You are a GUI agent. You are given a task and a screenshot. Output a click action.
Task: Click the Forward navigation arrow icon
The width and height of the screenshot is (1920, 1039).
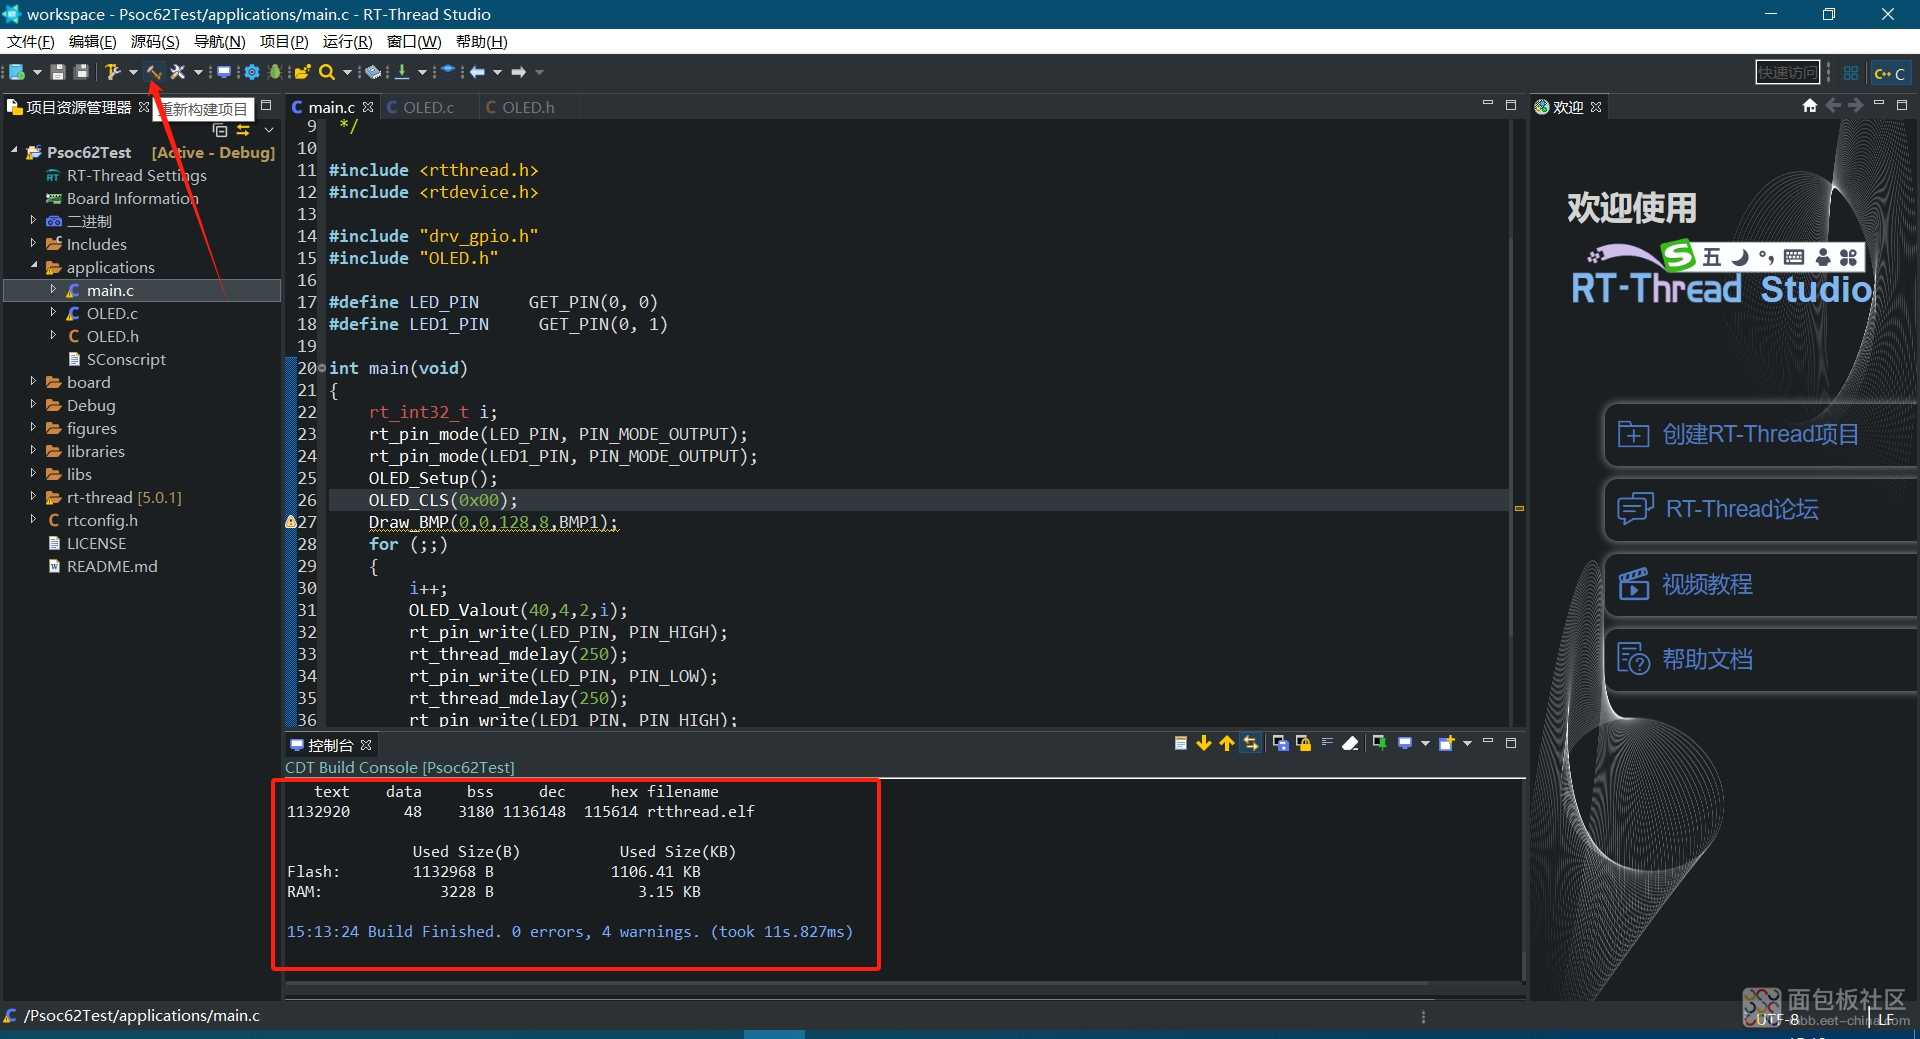pos(519,72)
